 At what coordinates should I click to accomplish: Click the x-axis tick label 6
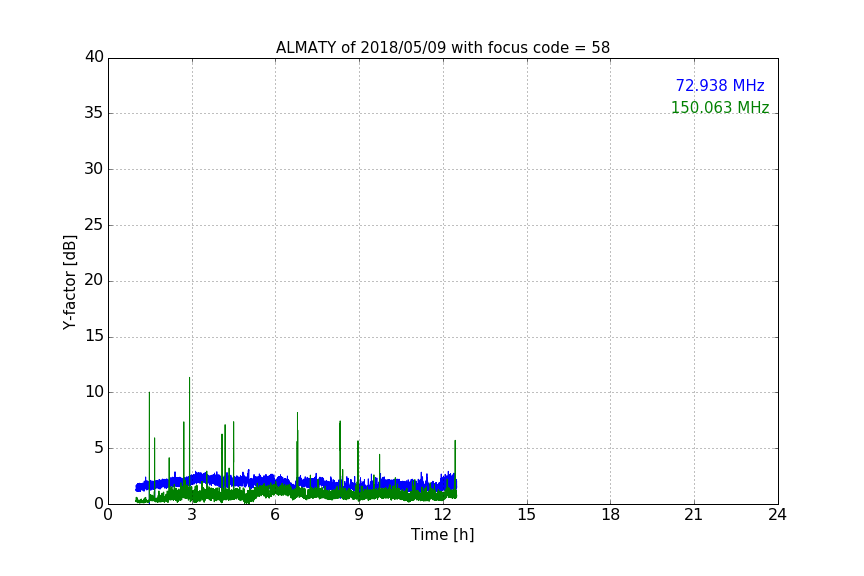(275, 515)
